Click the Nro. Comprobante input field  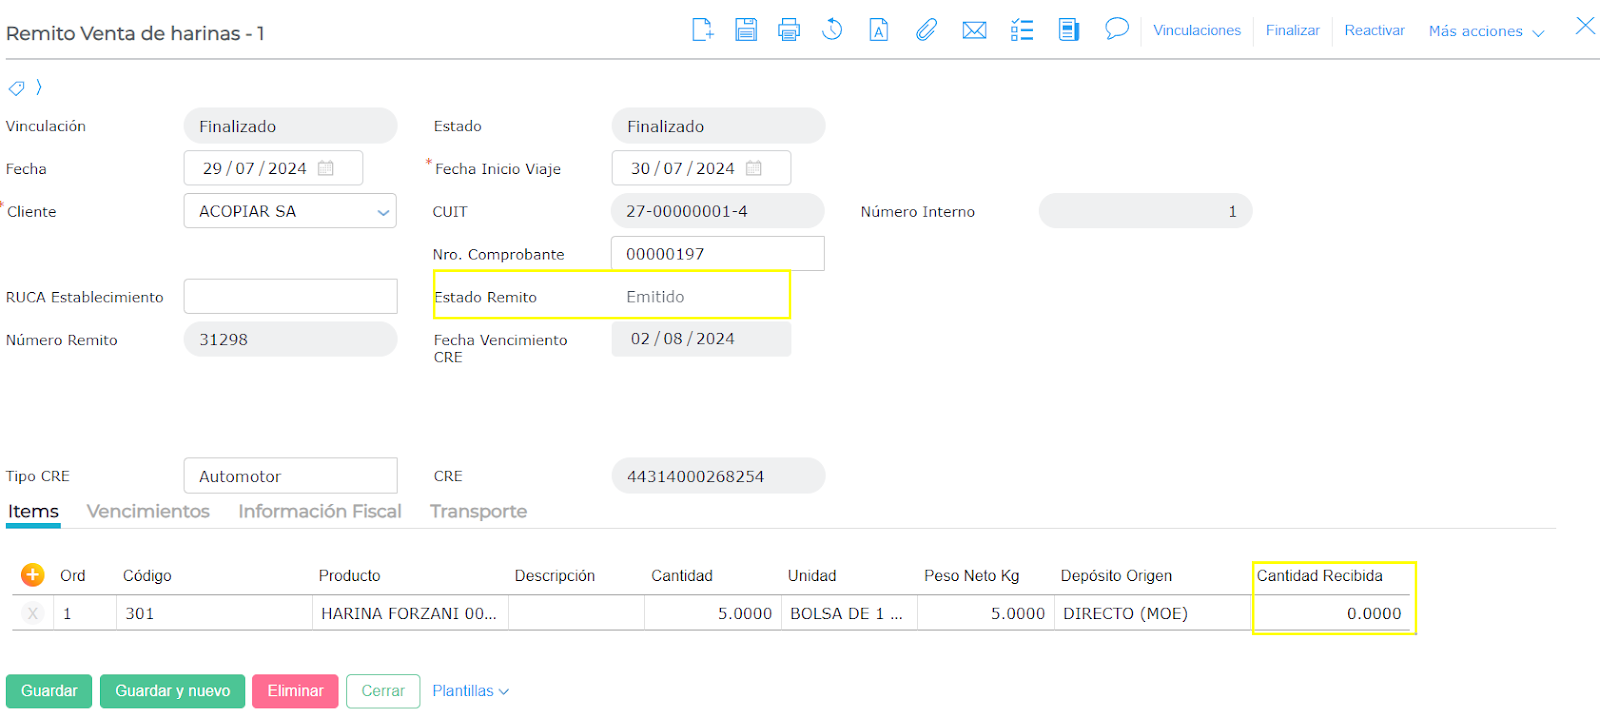pyautogui.click(x=717, y=254)
